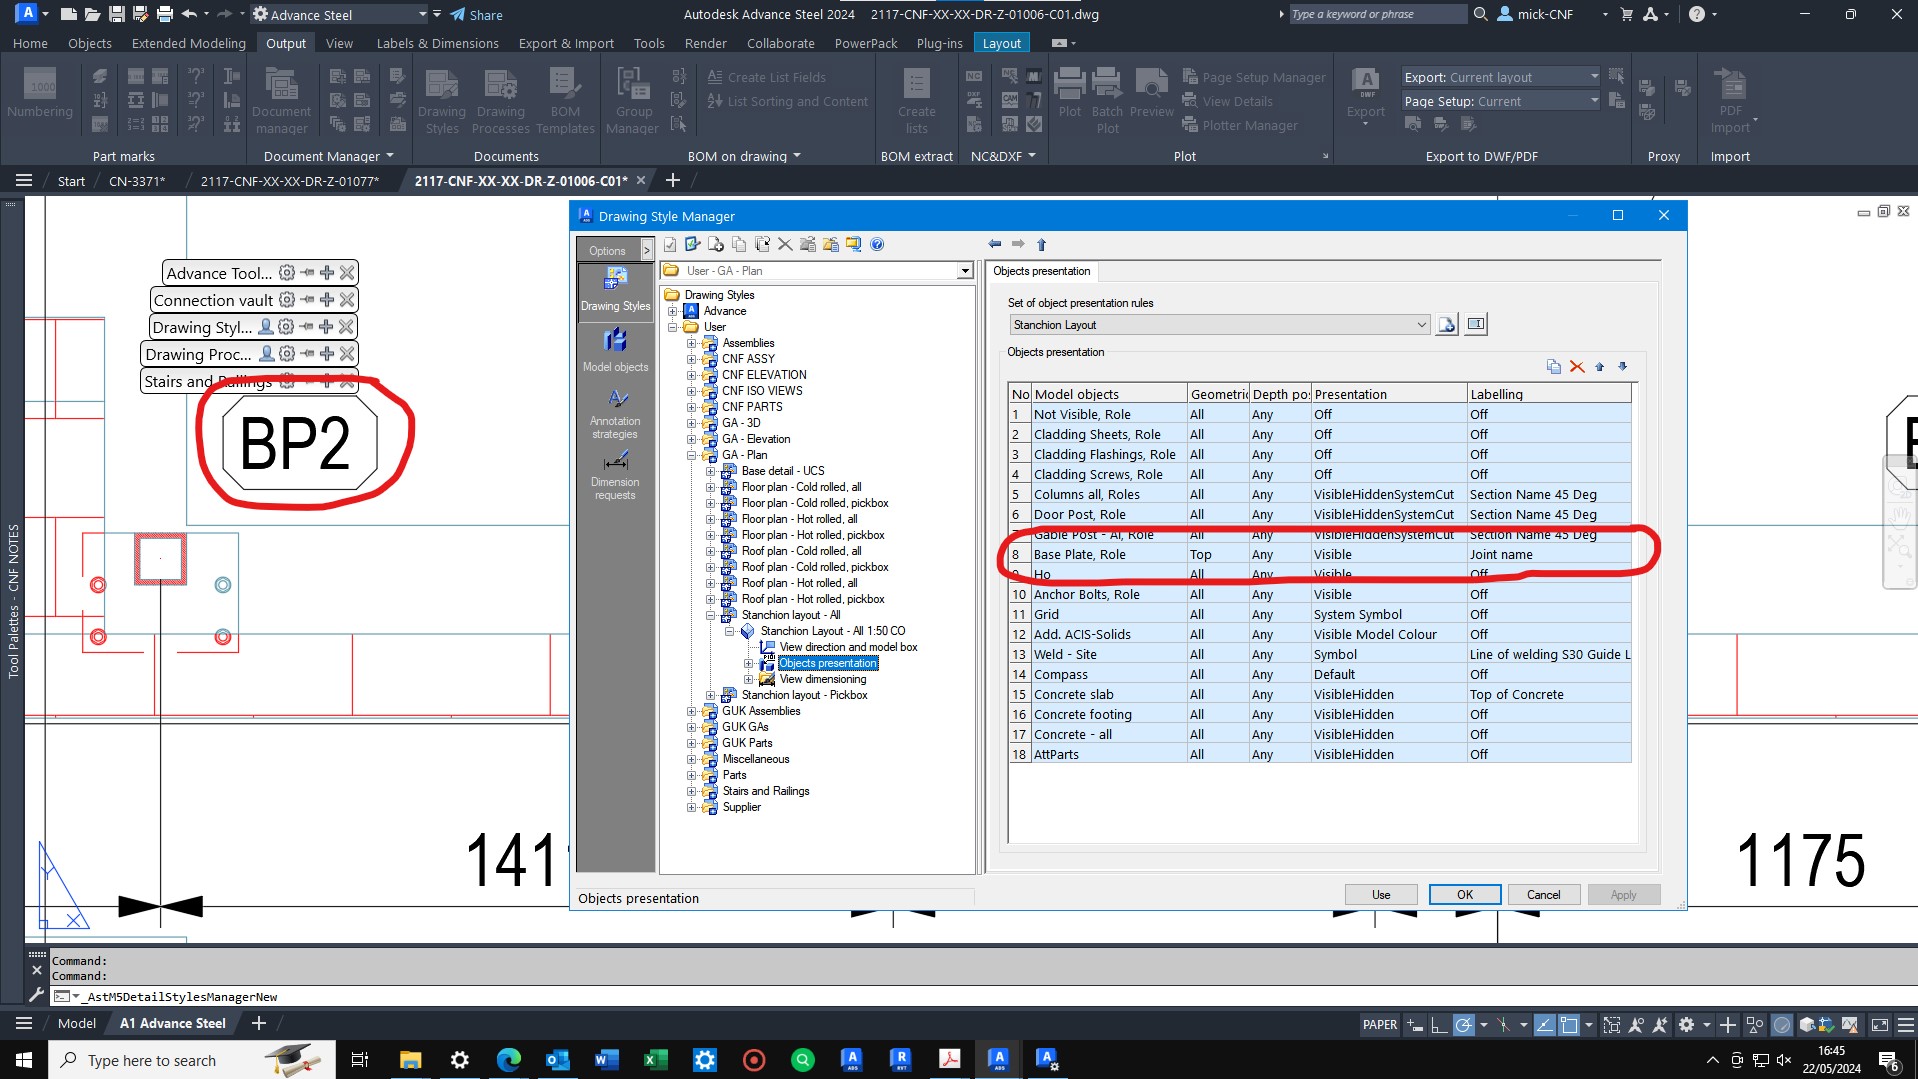Image resolution: width=1918 pixels, height=1079 pixels.
Task: Open Help in Drawing Style Manager toolbar
Action: point(876,244)
